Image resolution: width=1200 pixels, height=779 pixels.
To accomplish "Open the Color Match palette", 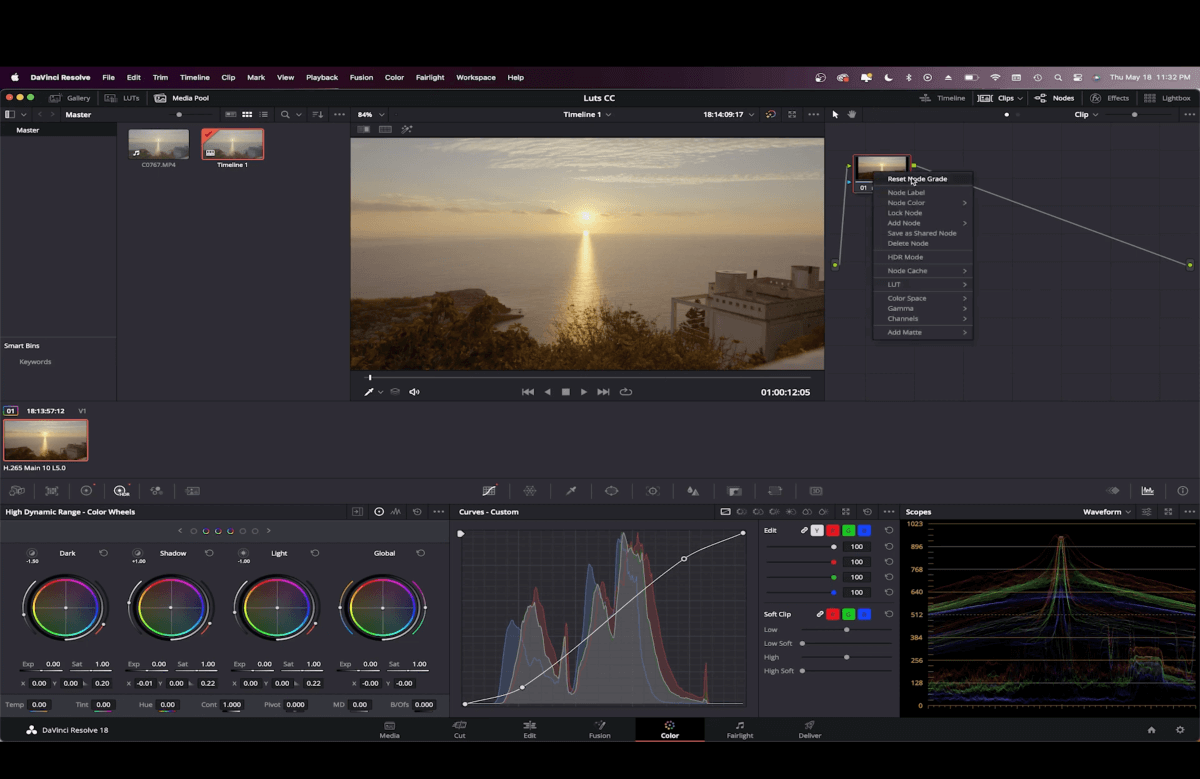I will [52, 491].
